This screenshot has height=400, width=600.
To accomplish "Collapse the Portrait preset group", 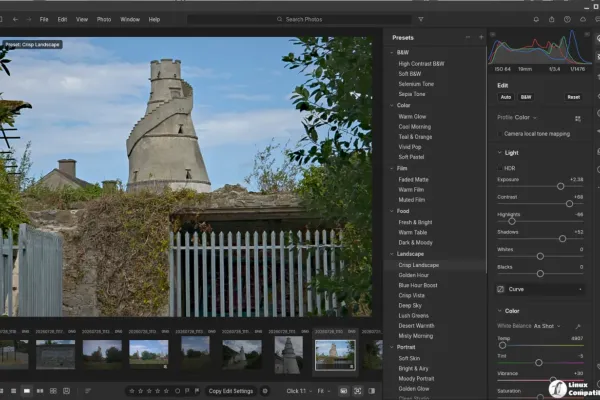I will click(391, 347).
